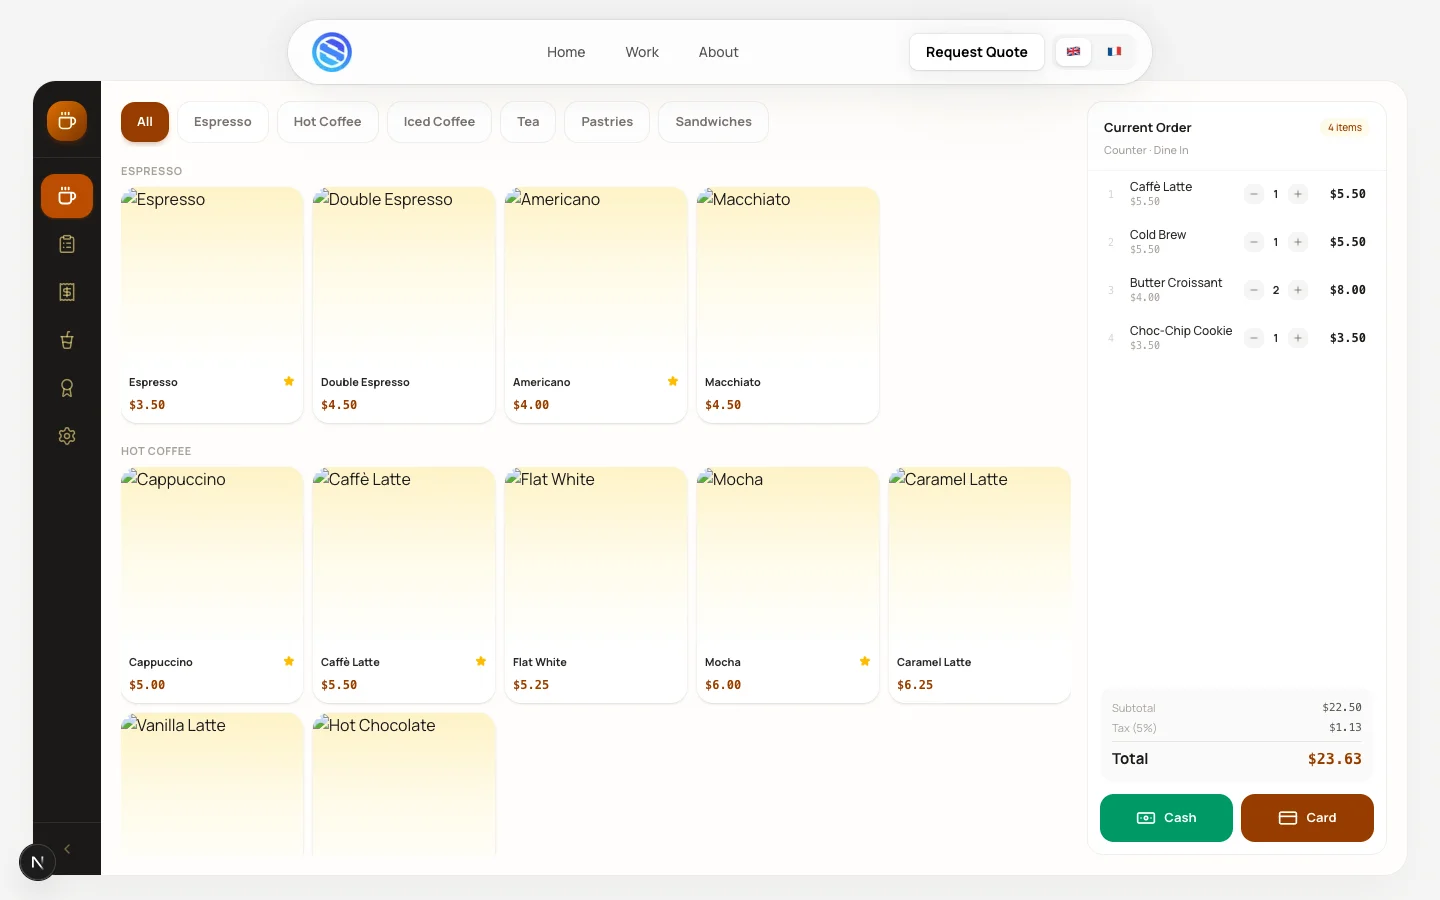Click the "Cold Brew" name in the order list
1440x900 pixels.
[x=1158, y=235]
